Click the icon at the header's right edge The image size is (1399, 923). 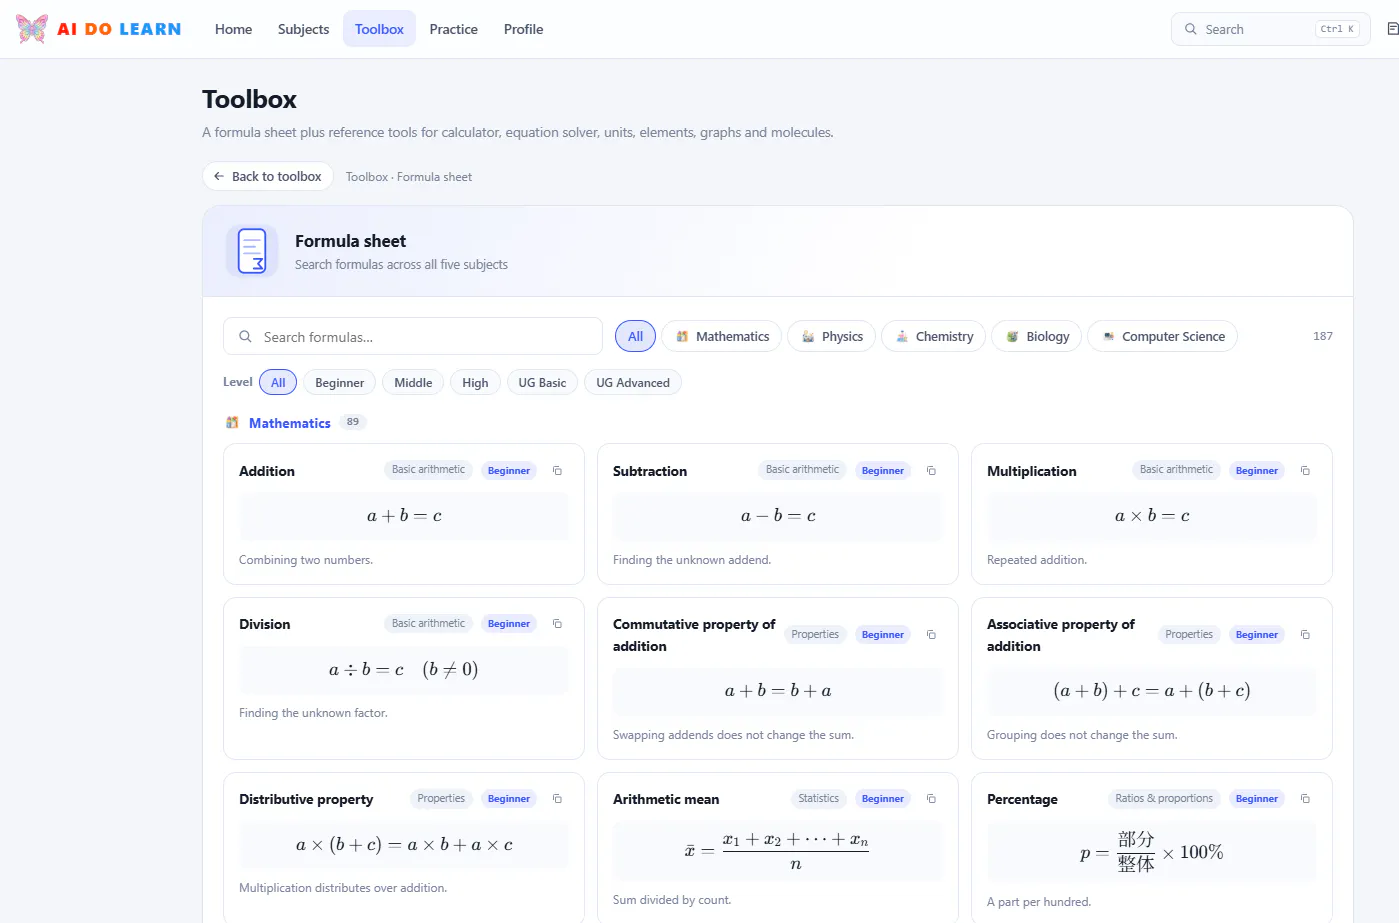1392,29
